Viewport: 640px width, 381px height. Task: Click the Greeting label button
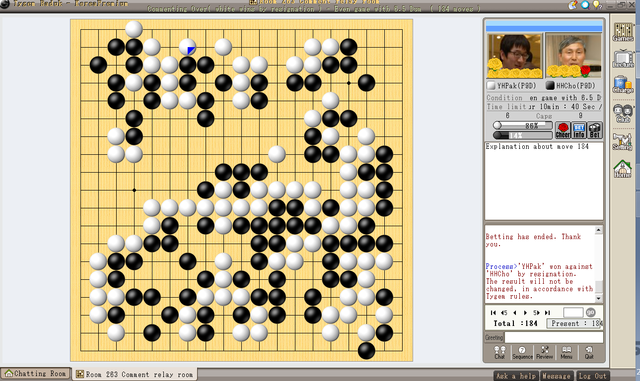click(x=494, y=337)
